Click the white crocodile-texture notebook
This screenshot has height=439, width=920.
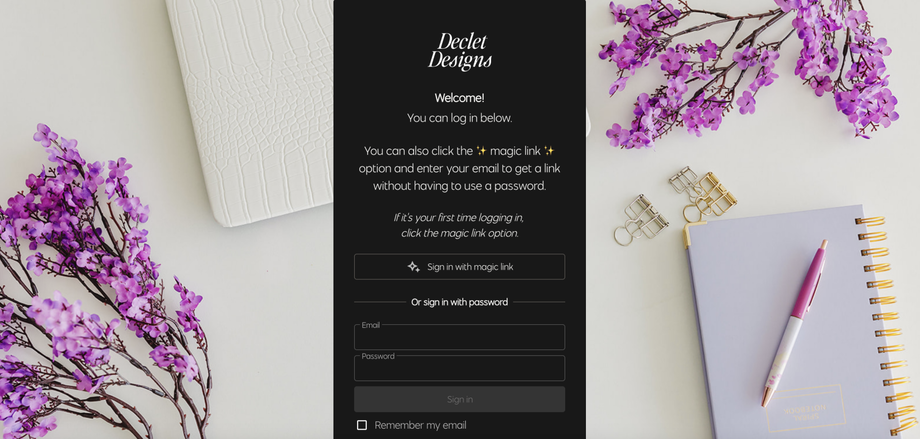tap(251, 112)
